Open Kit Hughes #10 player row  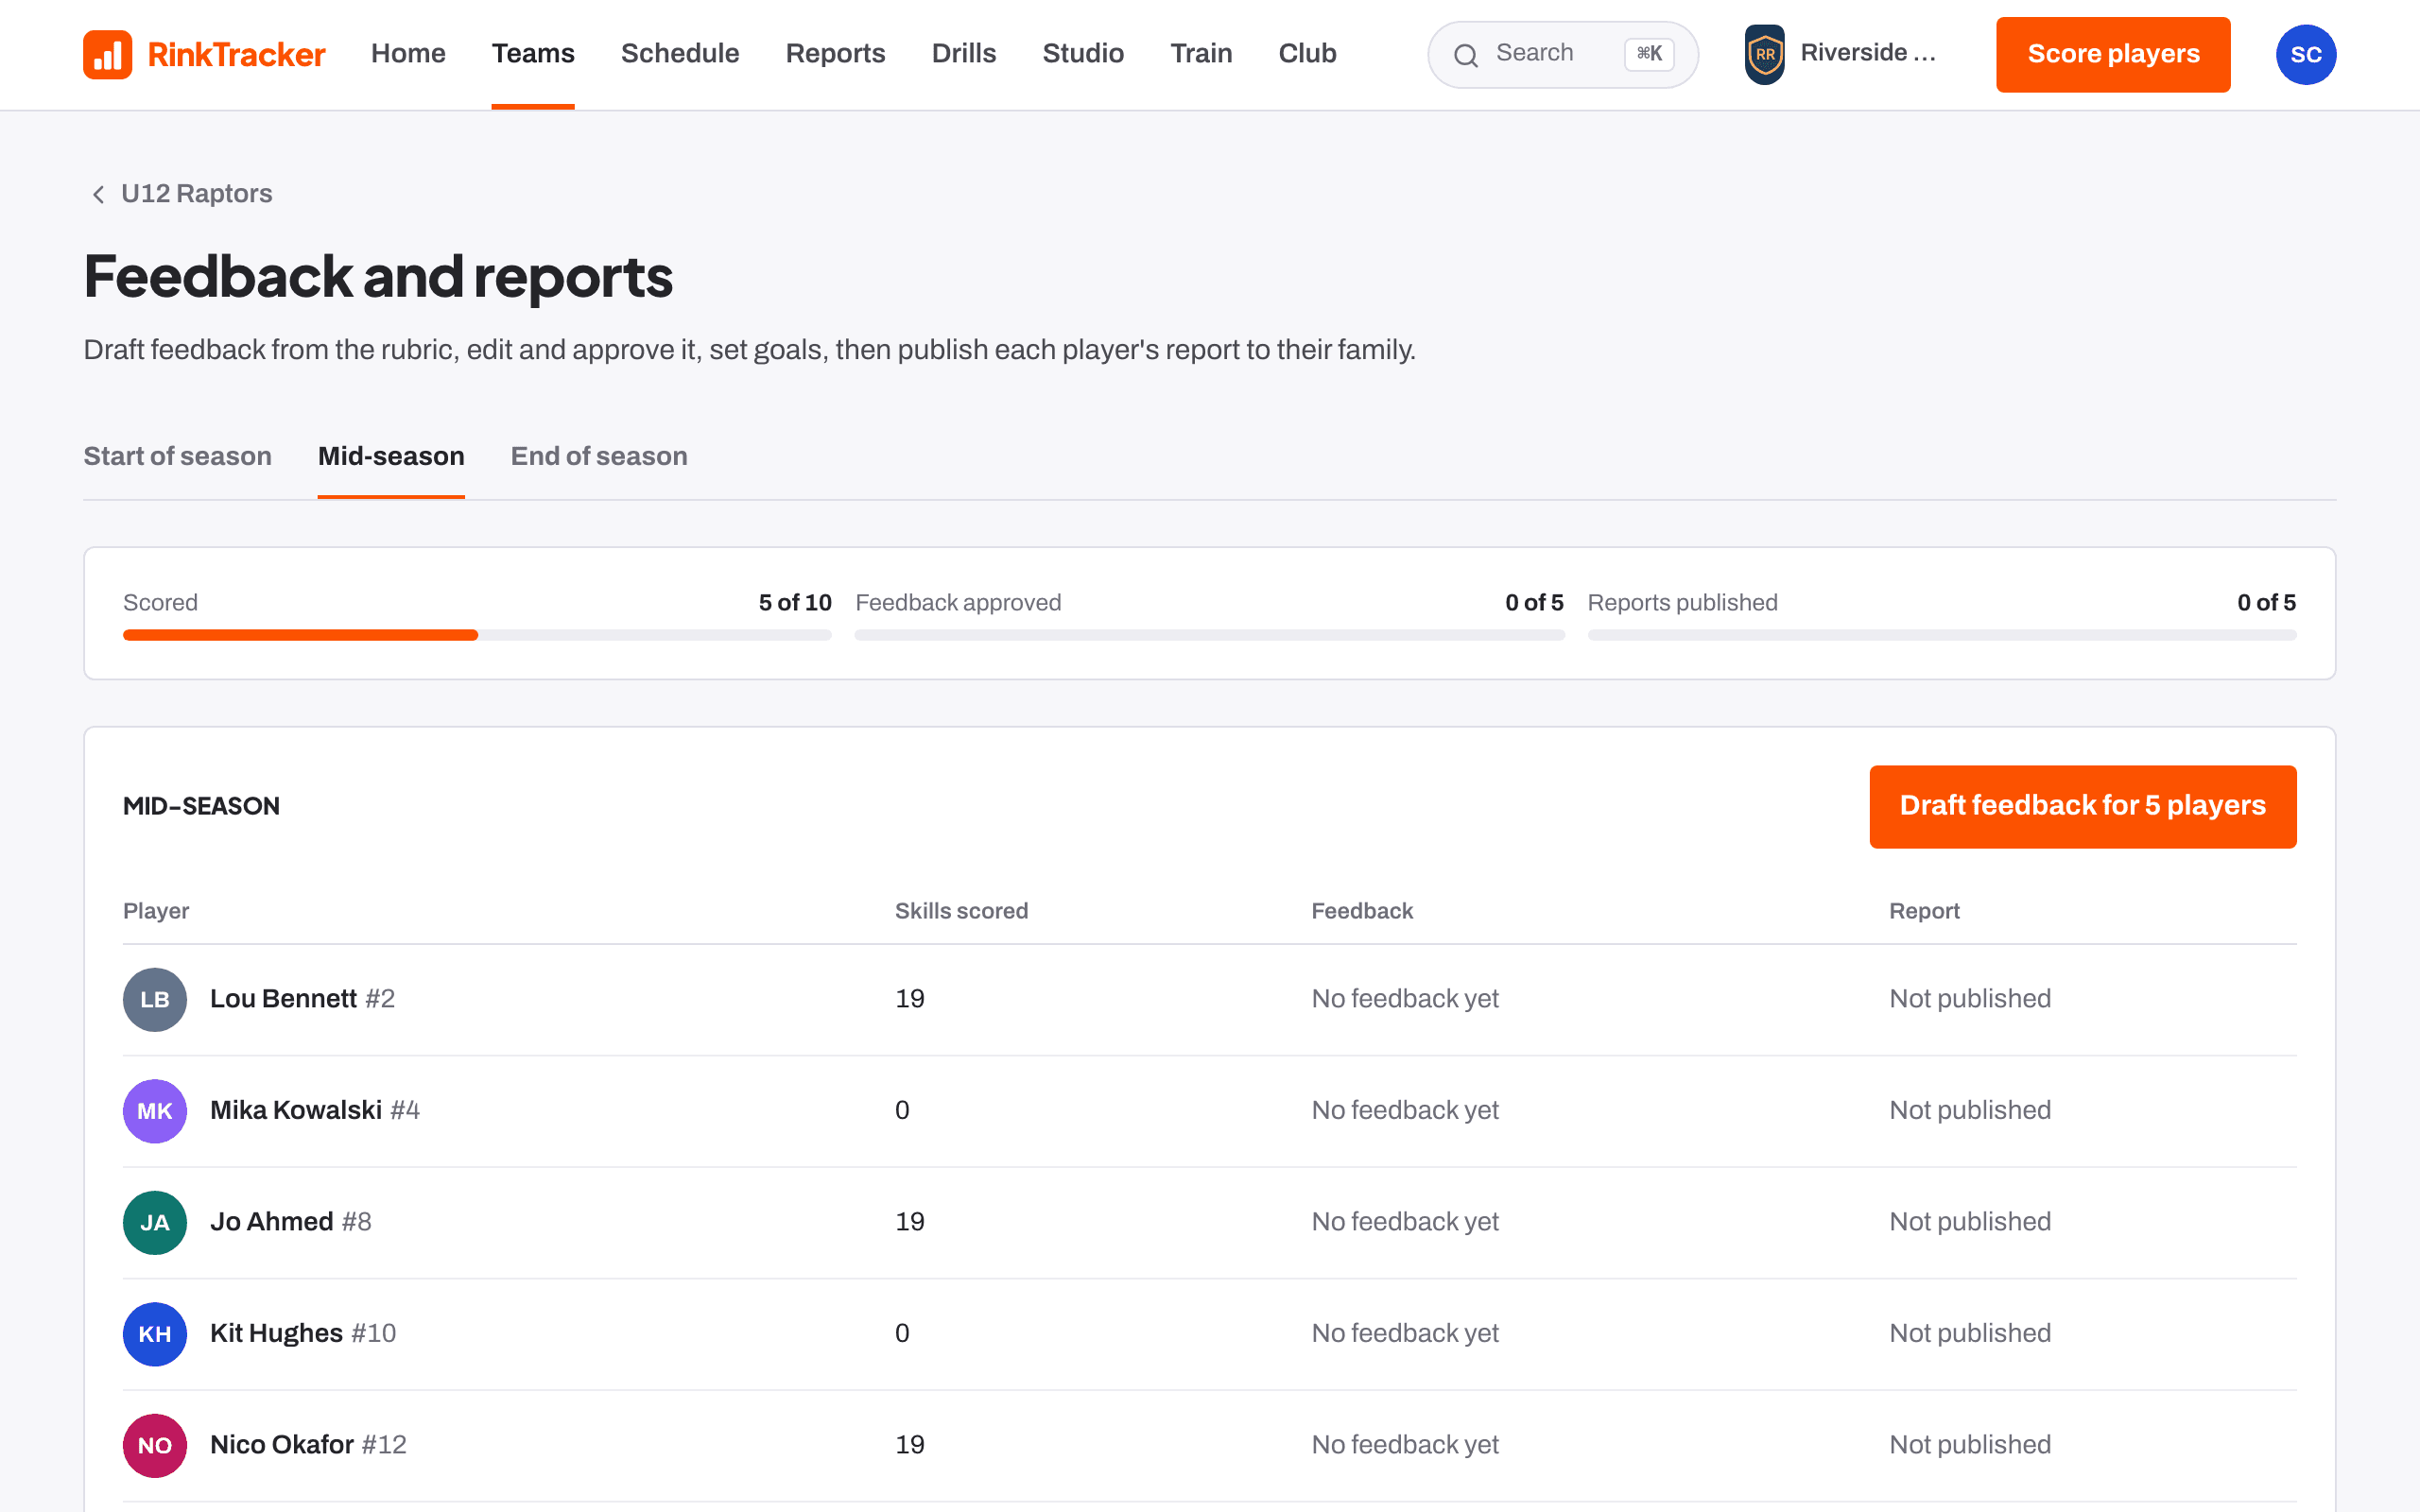click(x=1210, y=1333)
